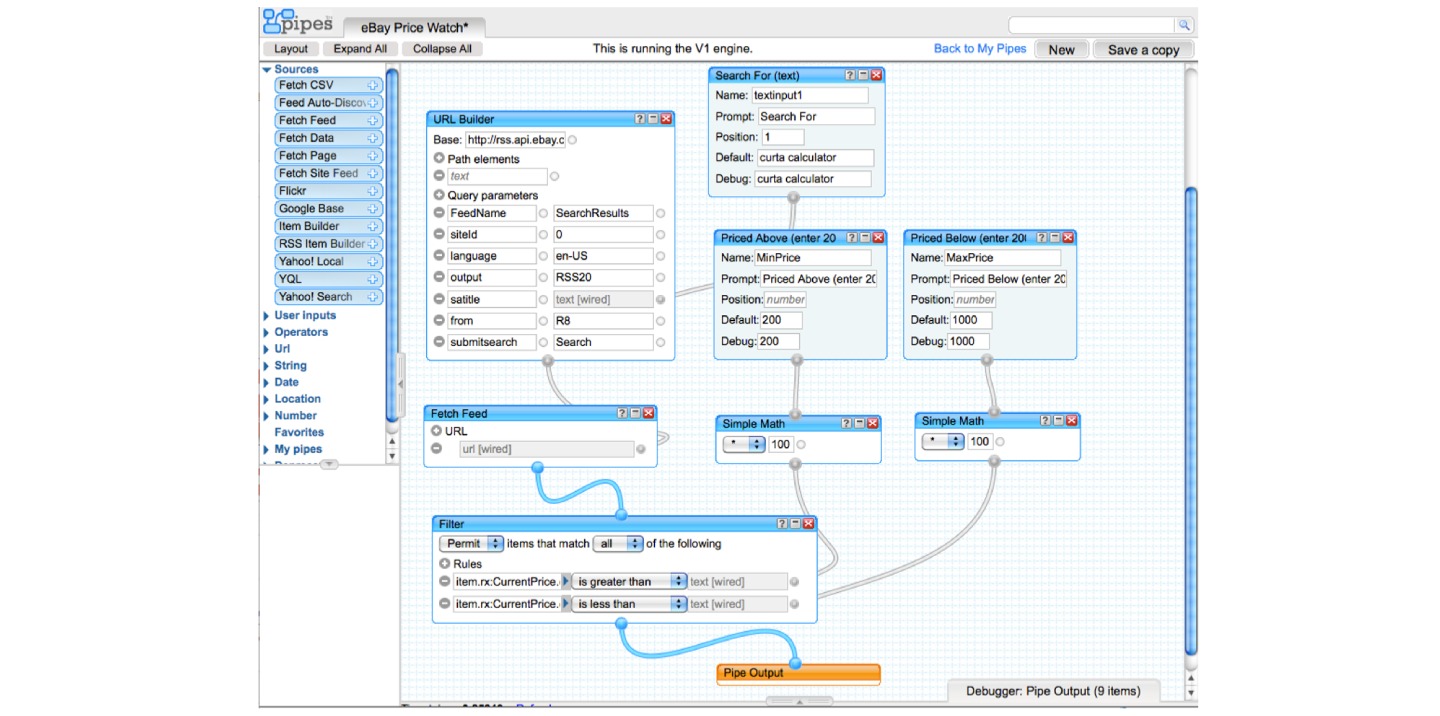Click the magnifier search icon at top right
Screen dimensions: 1440x716
click(1184, 25)
